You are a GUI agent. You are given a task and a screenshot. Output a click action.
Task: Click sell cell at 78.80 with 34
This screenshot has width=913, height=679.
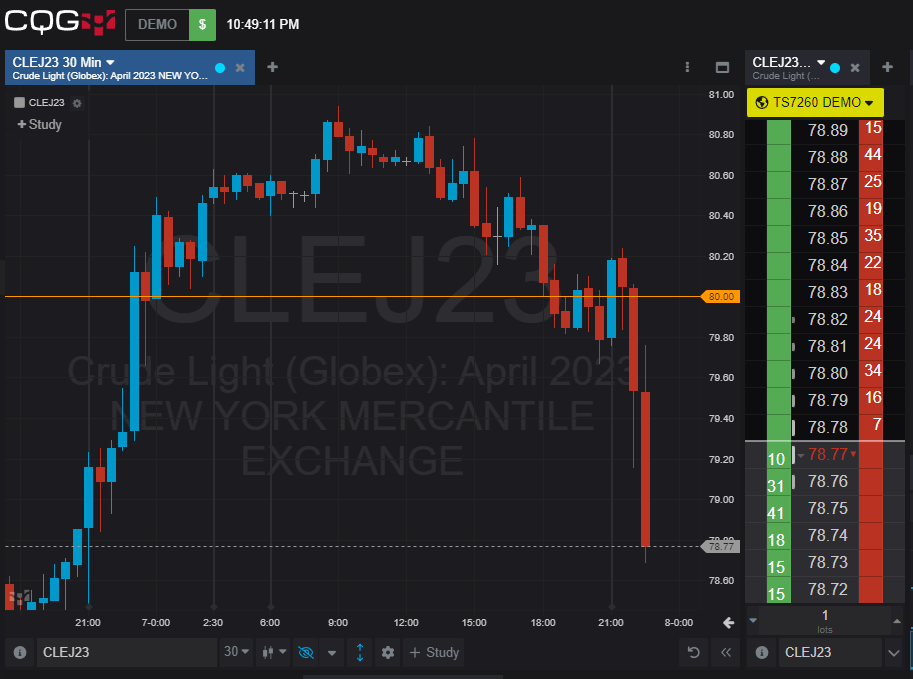click(871, 372)
